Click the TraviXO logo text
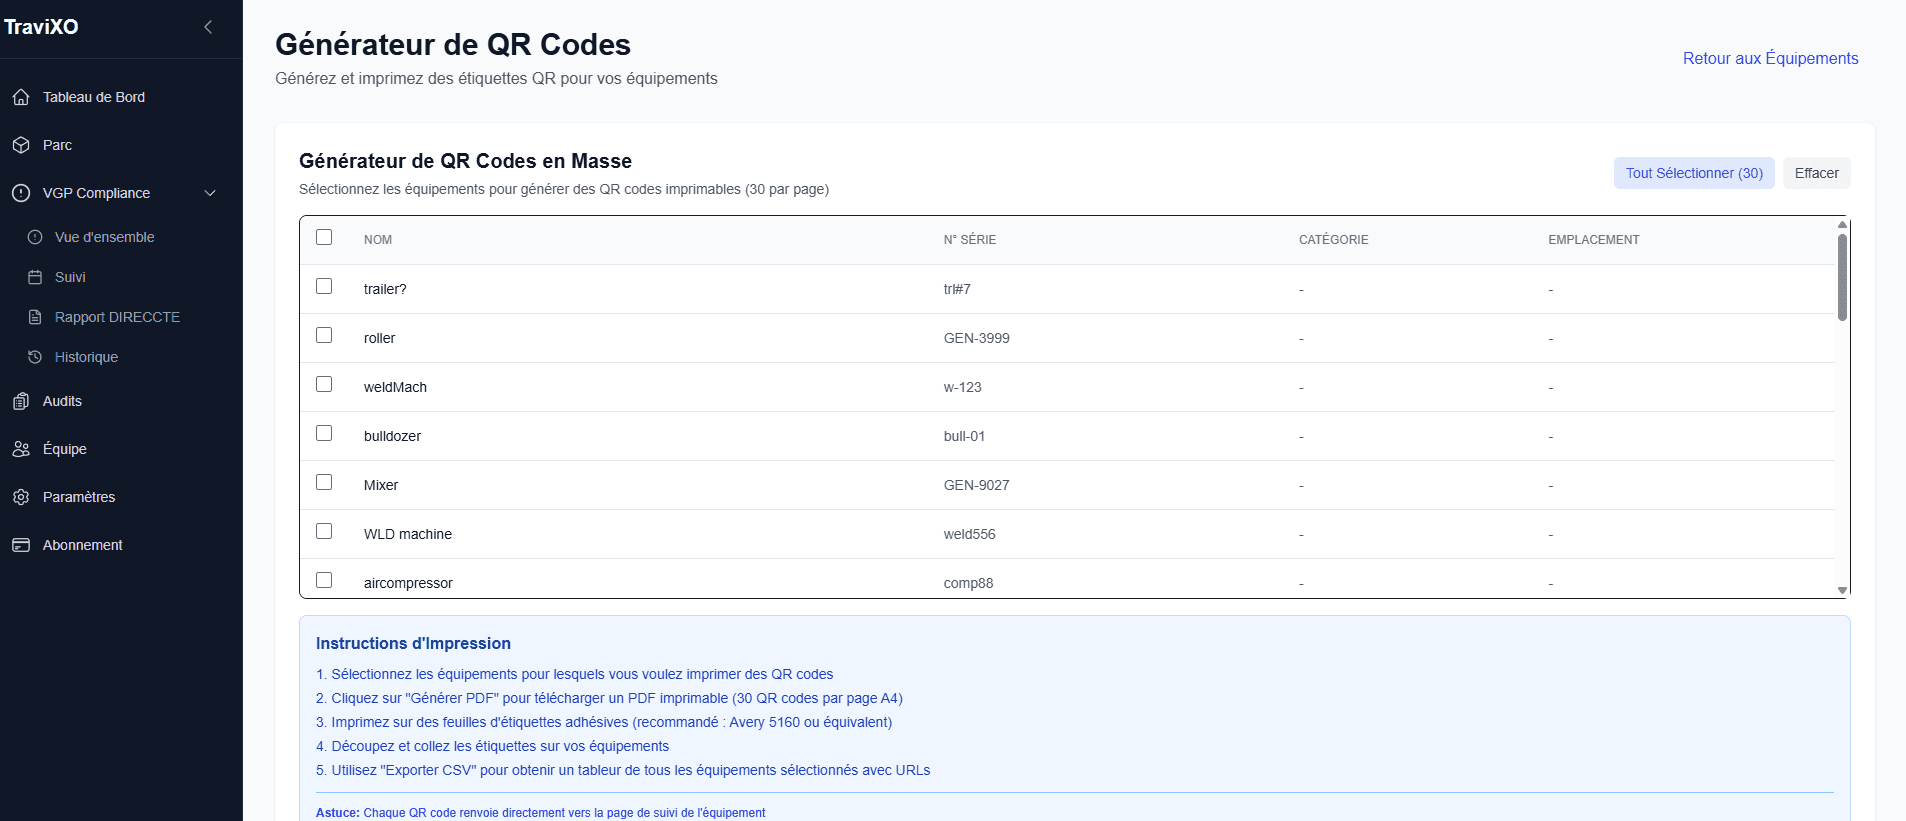Image resolution: width=1906 pixels, height=821 pixels. point(41,27)
